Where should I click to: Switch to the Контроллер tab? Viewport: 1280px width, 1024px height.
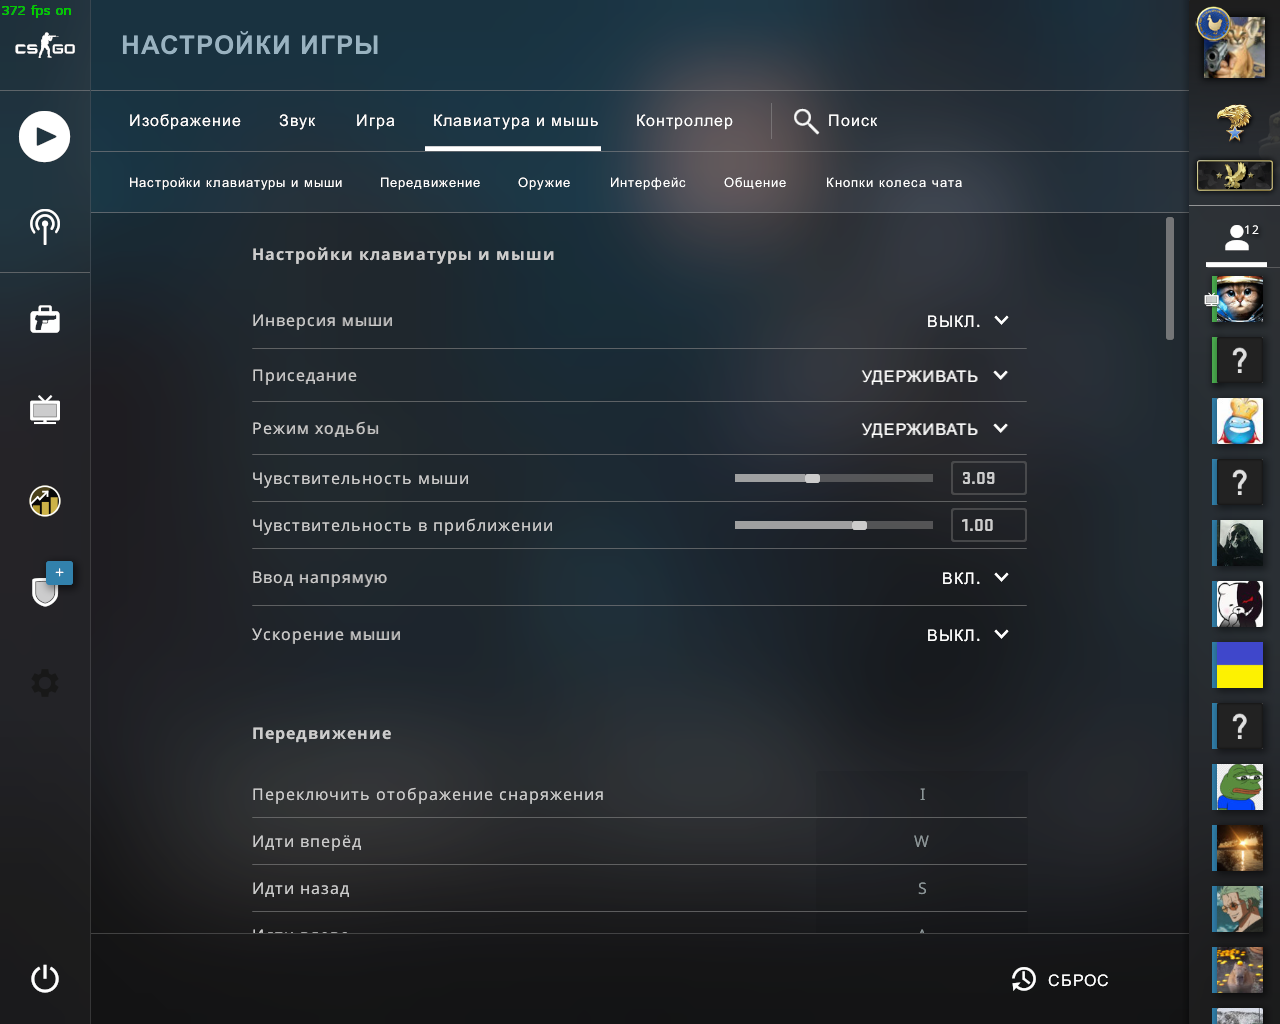click(684, 121)
